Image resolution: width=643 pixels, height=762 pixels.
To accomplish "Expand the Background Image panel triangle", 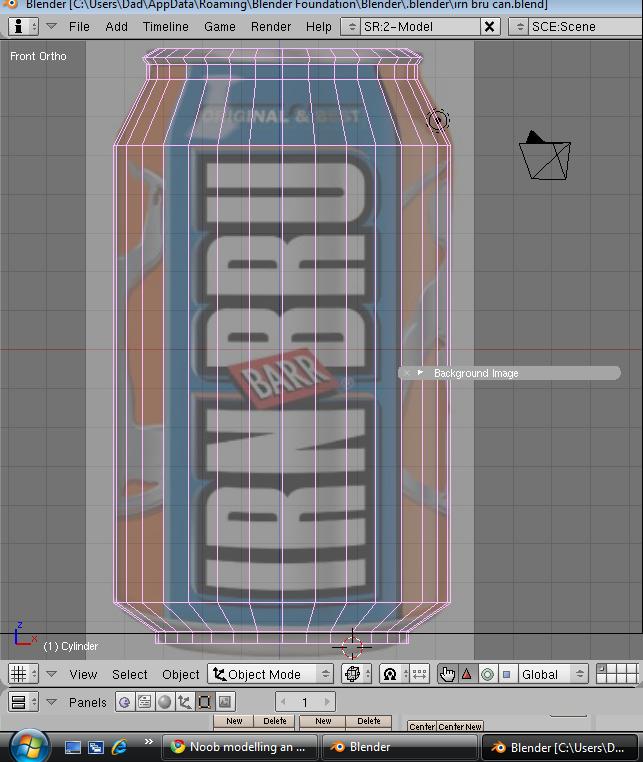I will click(421, 373).
